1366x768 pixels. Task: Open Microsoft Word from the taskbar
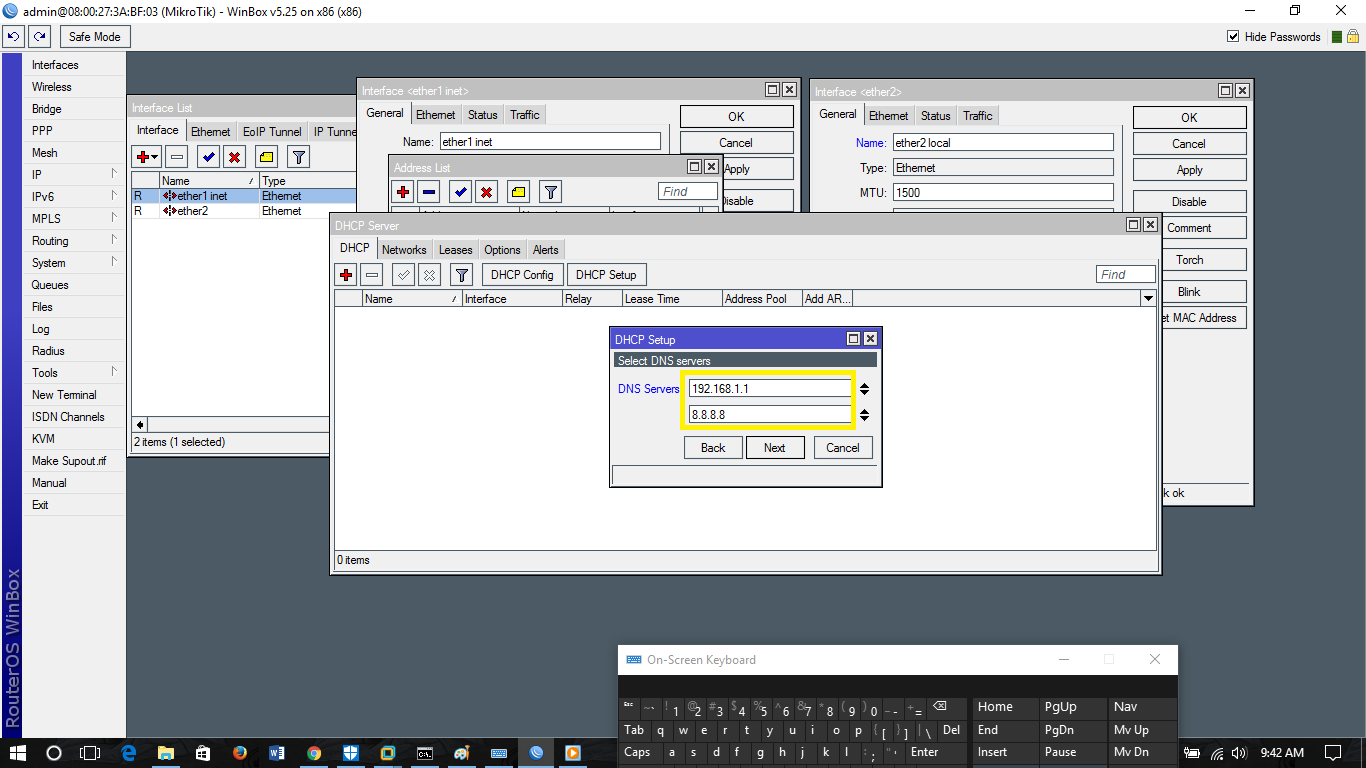(x=277, y=753)
